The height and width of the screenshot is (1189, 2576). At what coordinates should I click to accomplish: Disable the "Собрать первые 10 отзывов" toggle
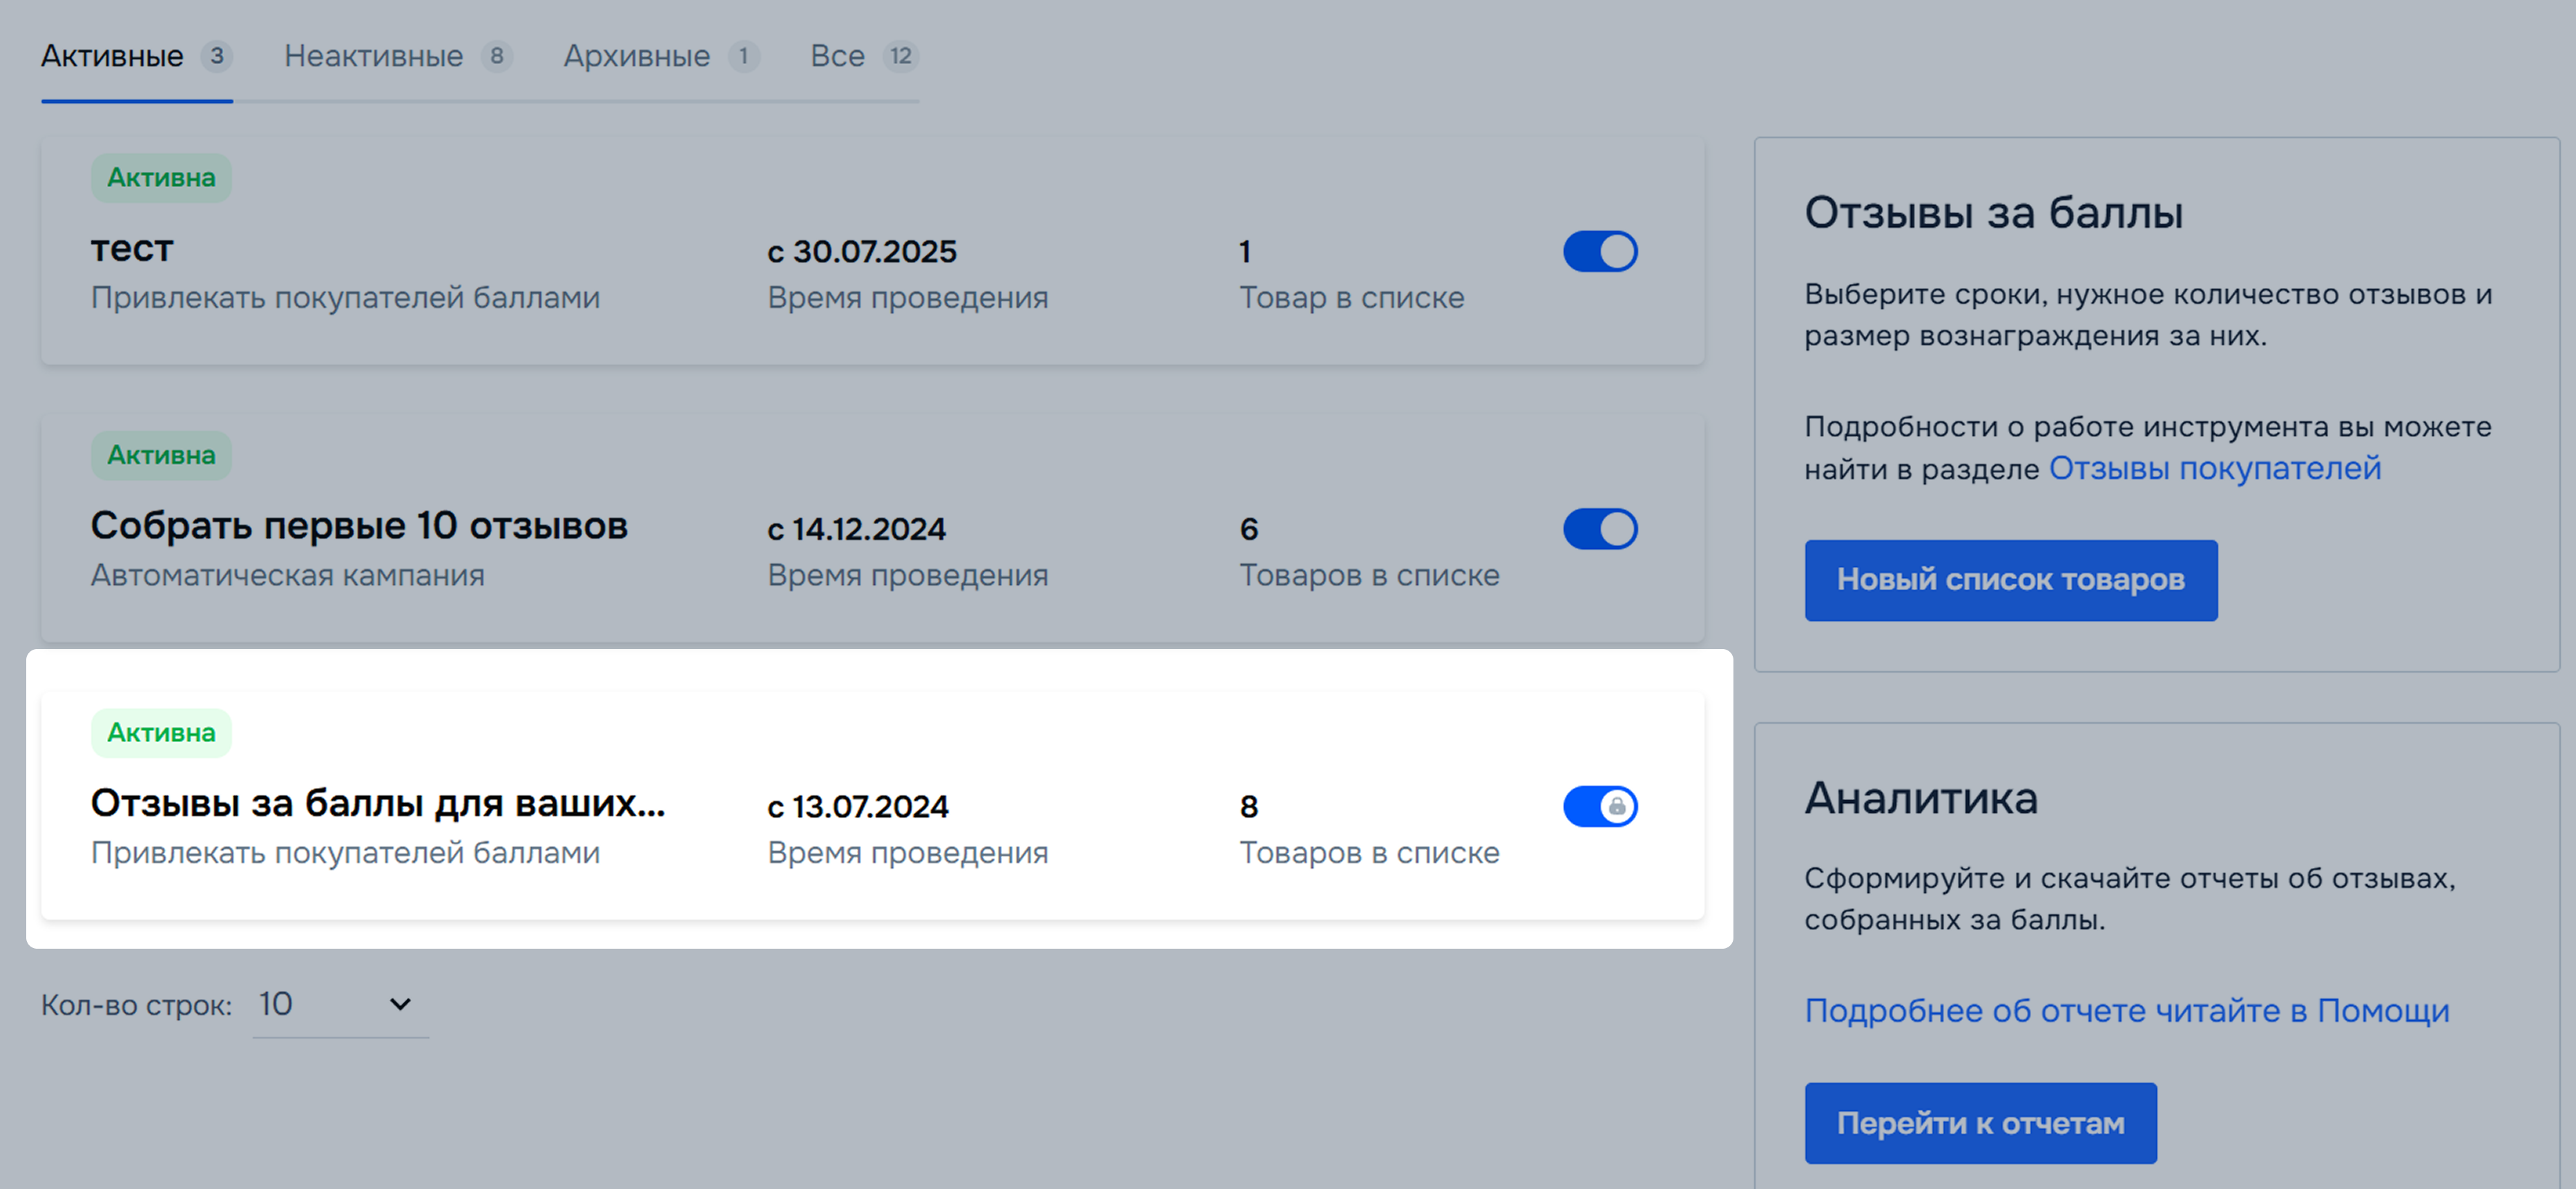click(1600, 529)
